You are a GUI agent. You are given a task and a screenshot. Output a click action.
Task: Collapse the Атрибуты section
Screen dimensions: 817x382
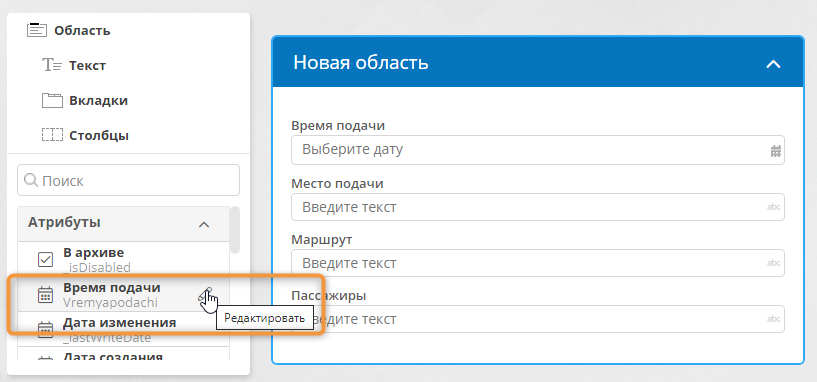[204, 225]
